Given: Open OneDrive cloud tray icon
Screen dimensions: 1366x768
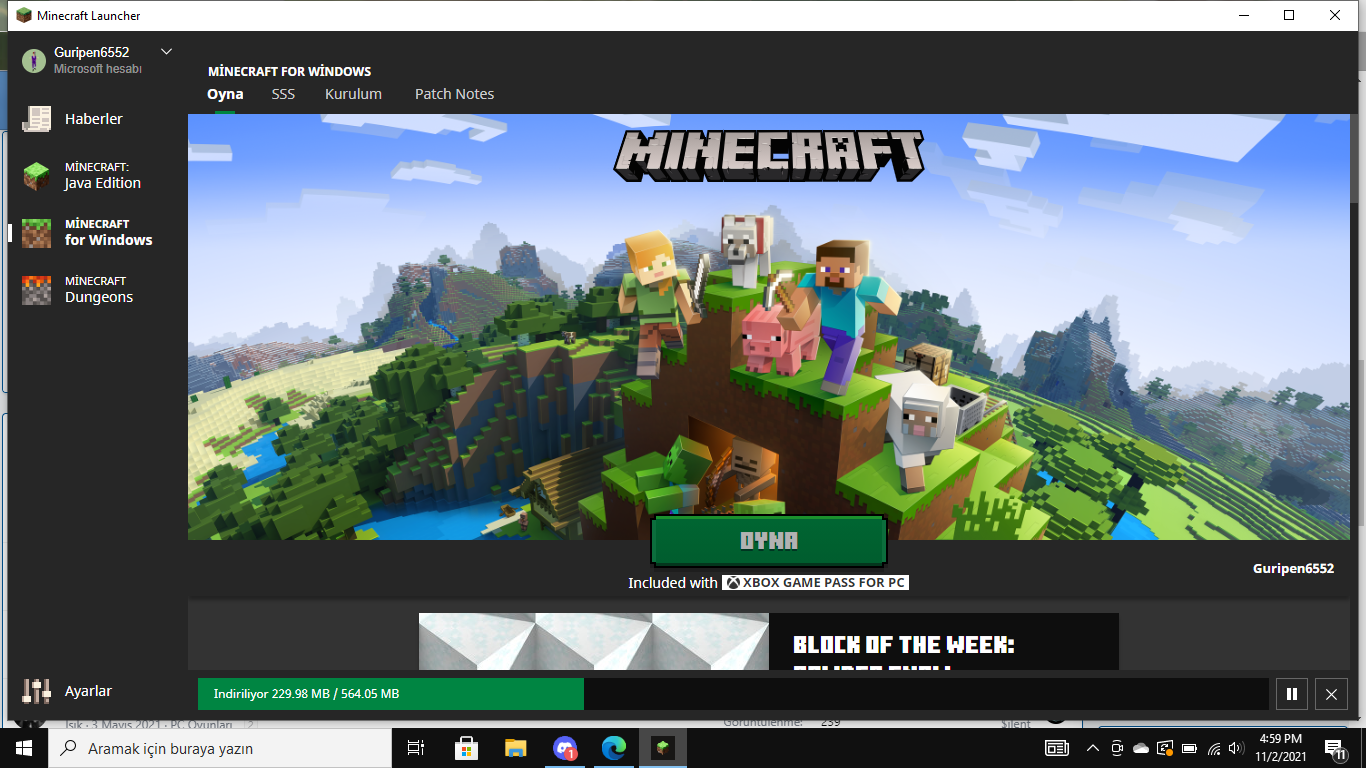Looking at the screenshot, I should tap(1141, 748).
